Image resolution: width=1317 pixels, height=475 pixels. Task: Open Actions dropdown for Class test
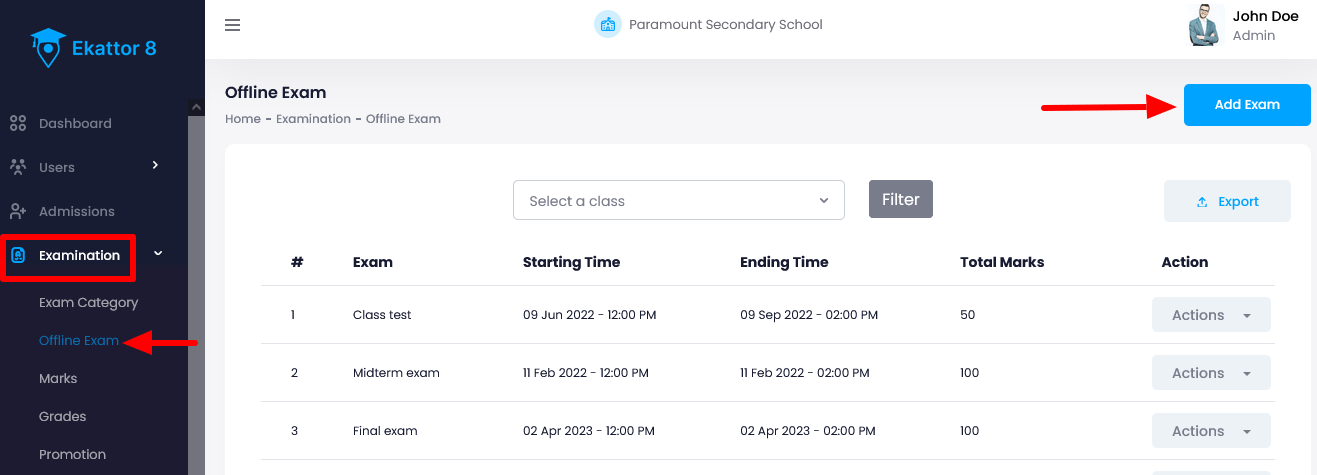[x=1210, y=315]
